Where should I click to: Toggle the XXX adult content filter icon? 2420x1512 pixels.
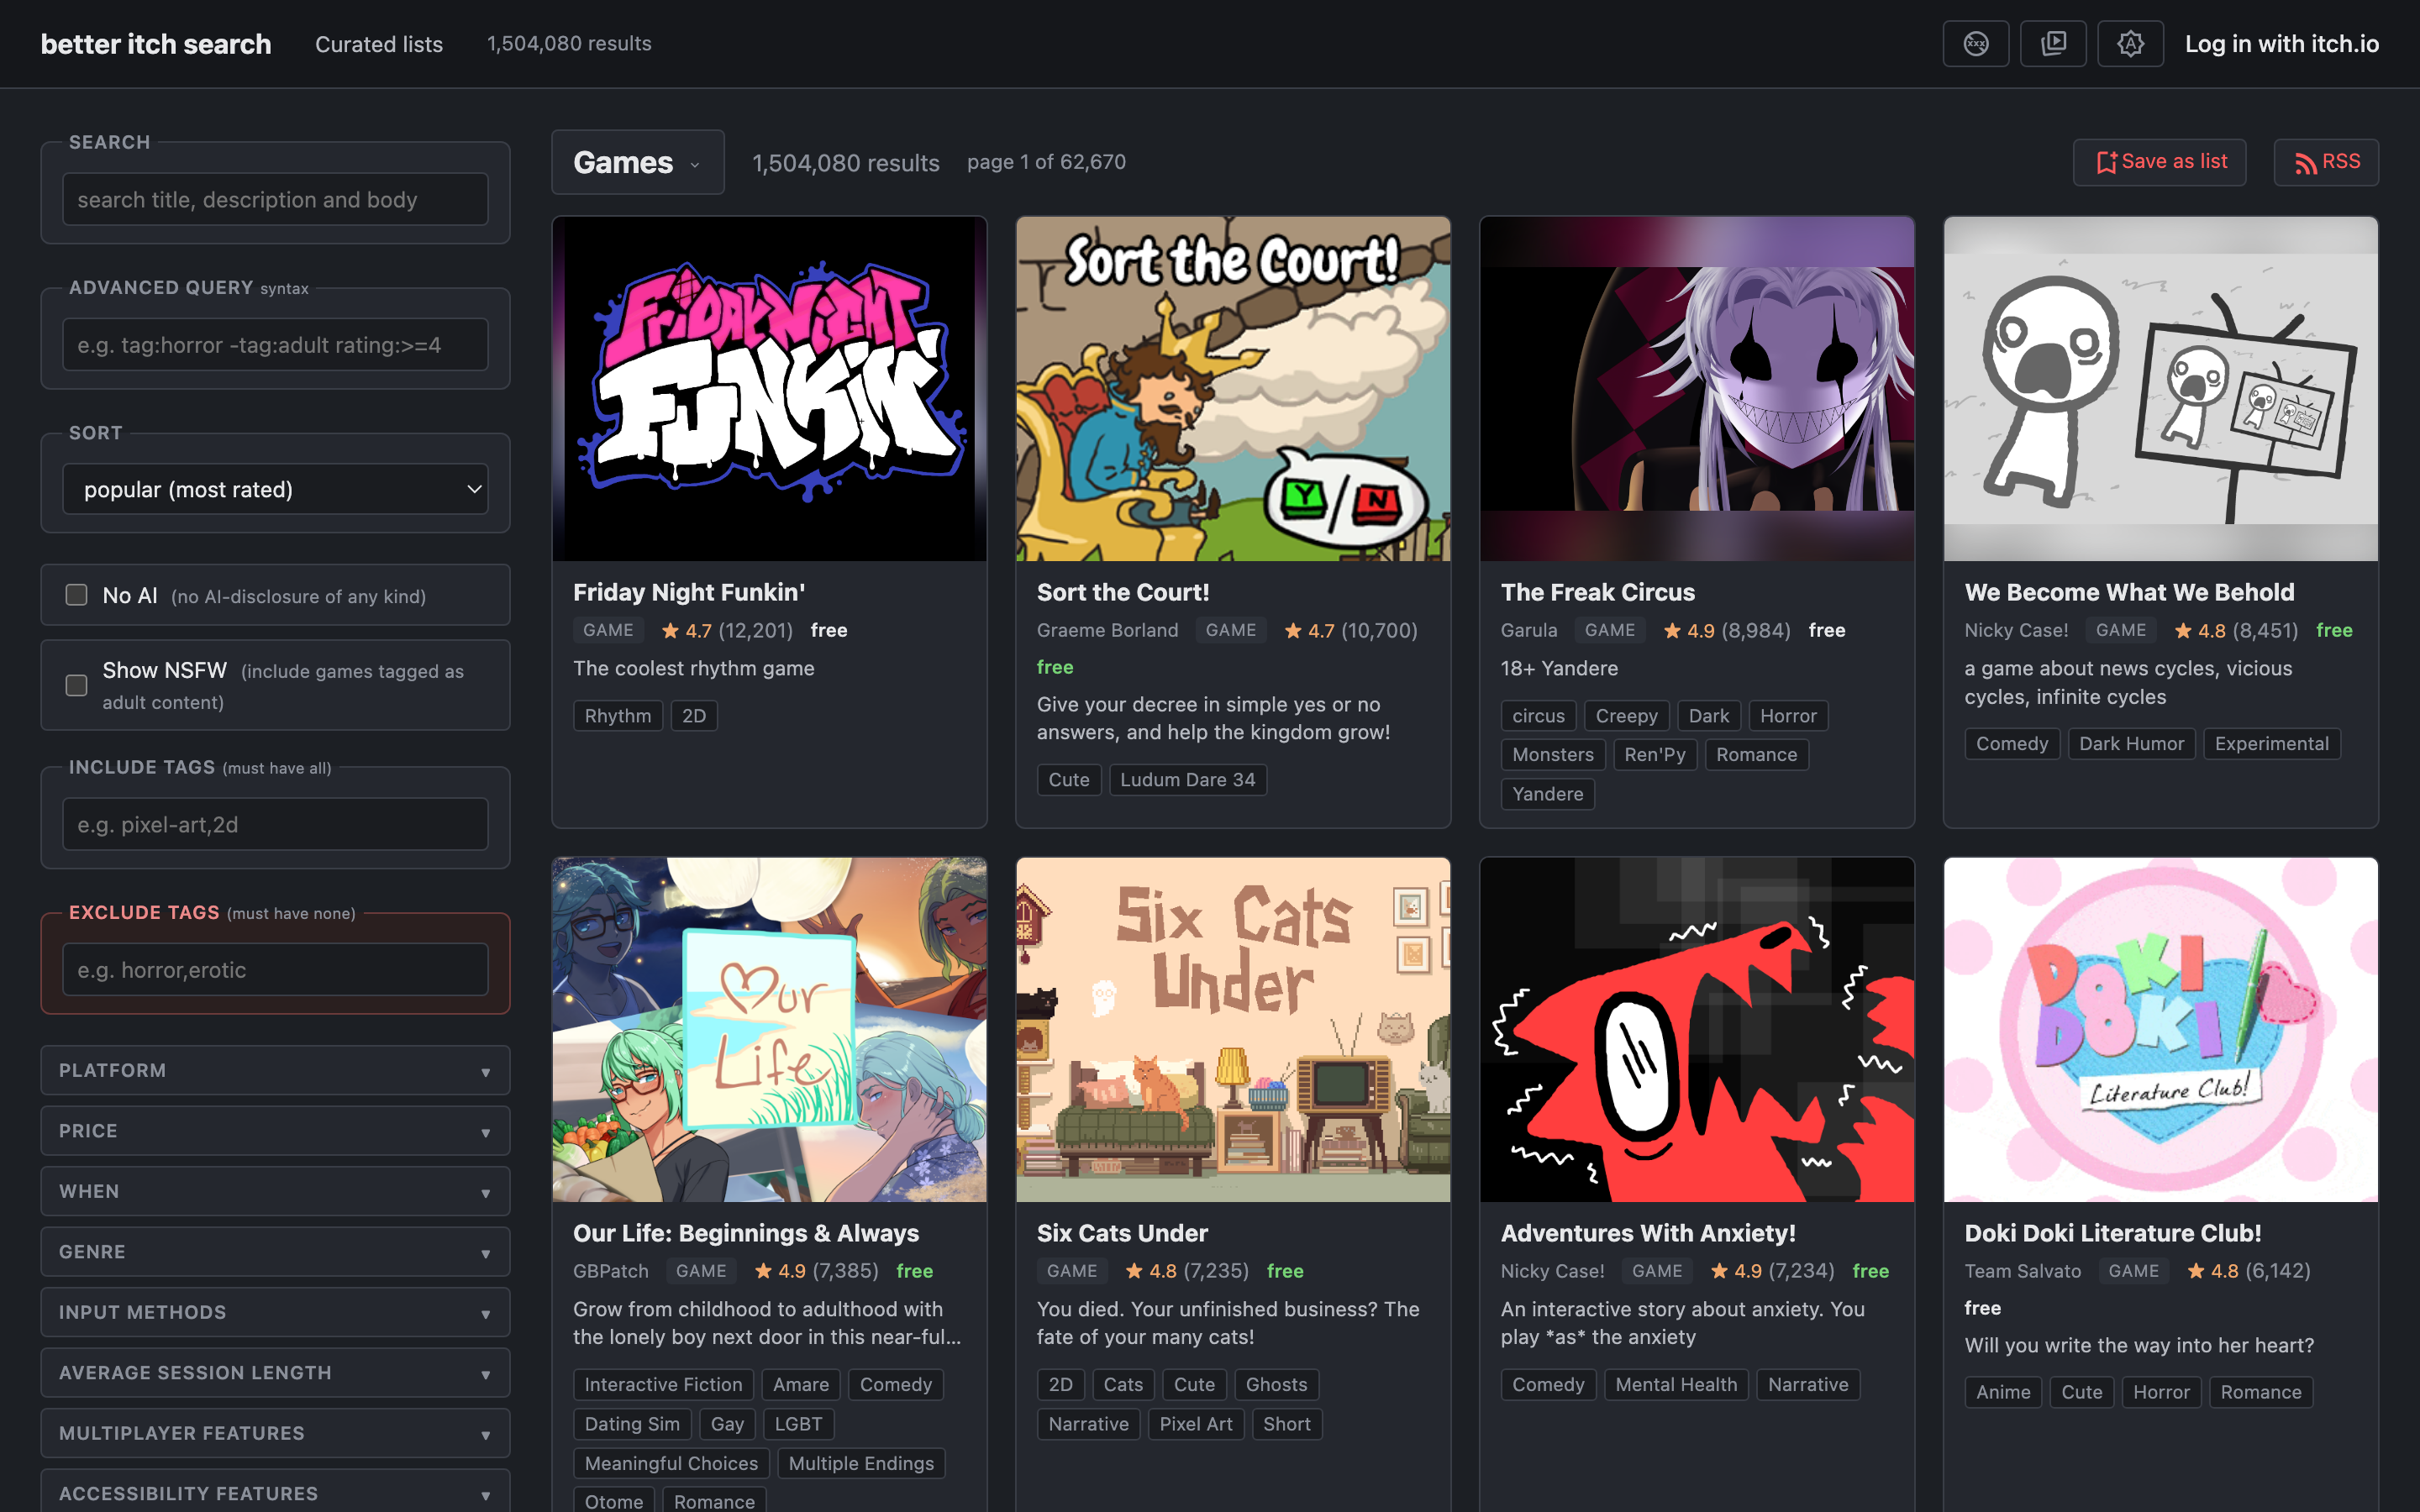coord(1975,44)
